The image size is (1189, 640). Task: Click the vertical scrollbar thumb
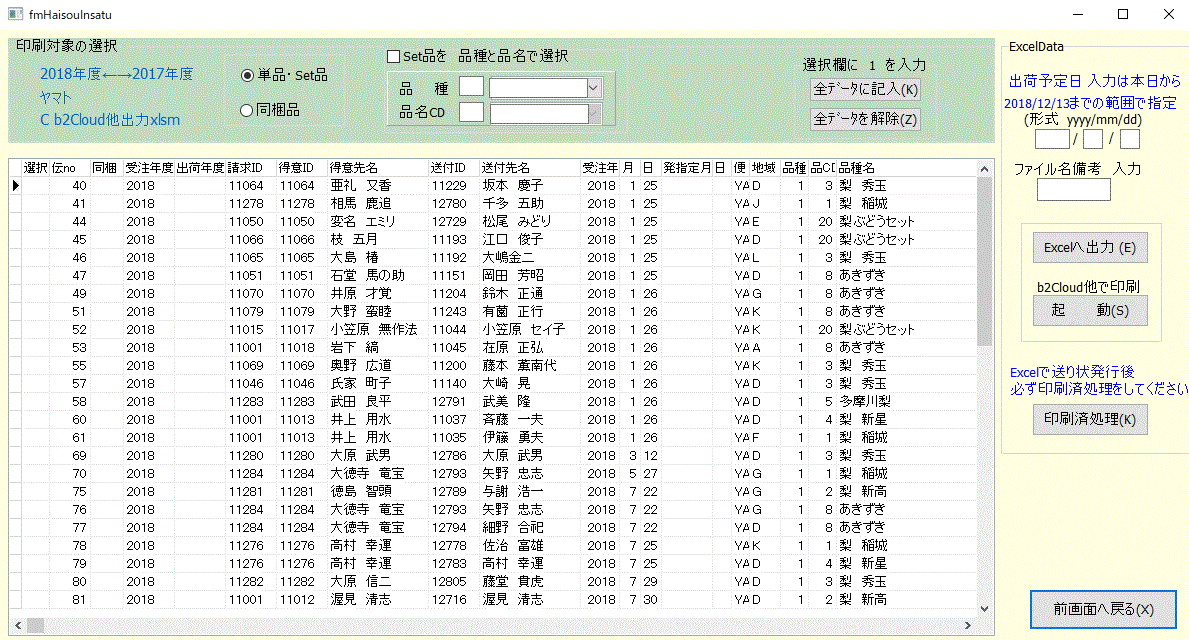click(984, 262)
